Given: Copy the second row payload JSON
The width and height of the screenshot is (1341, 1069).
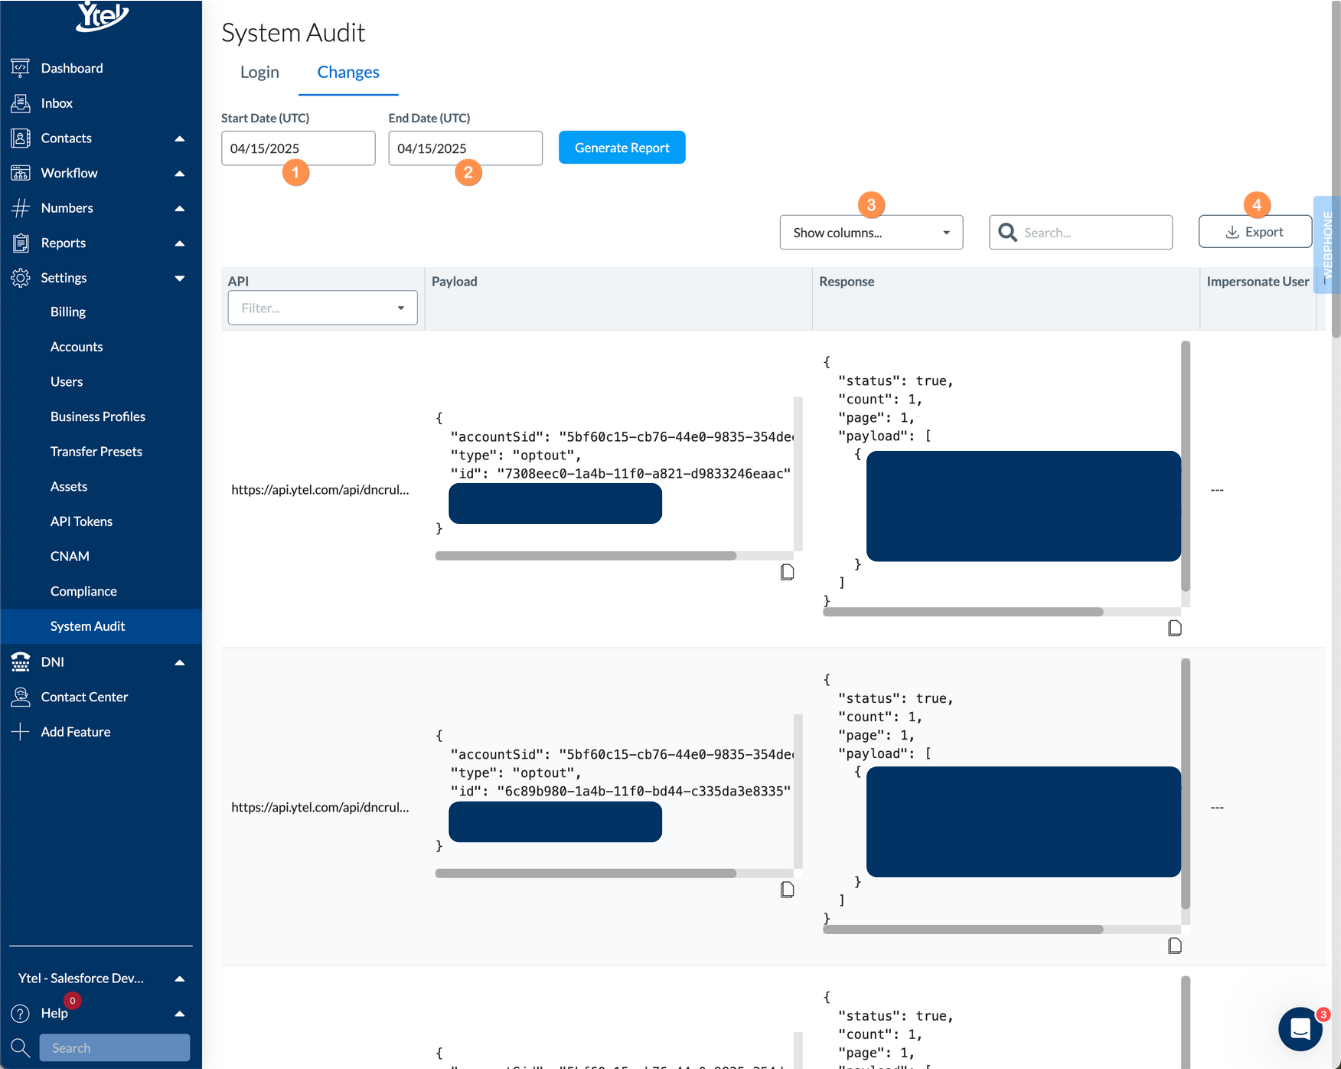Looking at the screenshot, I should pyautogui.click(x=787, y=889).
